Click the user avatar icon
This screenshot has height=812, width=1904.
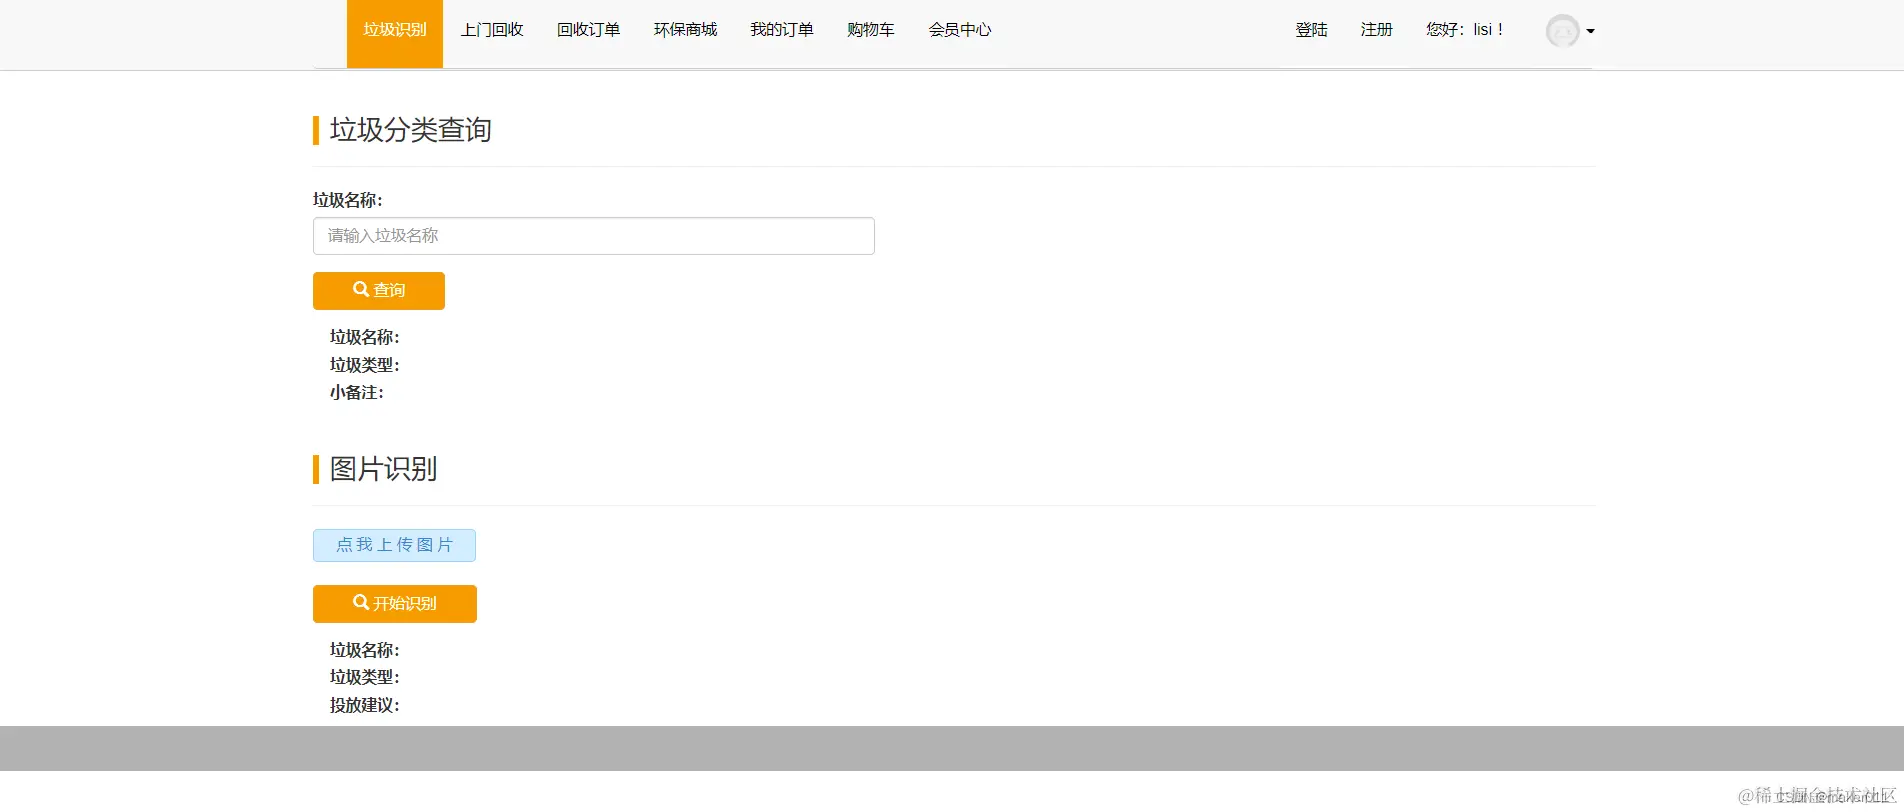point(1562,31)
